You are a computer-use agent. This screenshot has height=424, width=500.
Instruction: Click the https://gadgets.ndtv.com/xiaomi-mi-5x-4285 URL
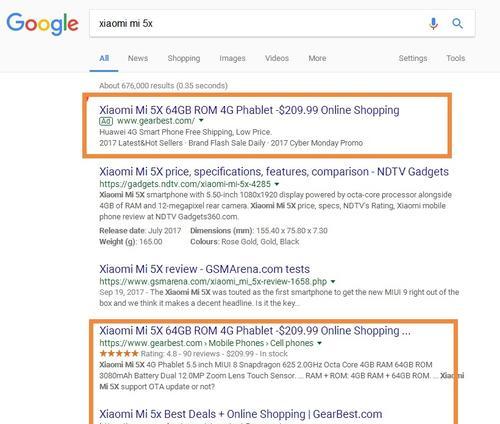click(x=185, y=184)
